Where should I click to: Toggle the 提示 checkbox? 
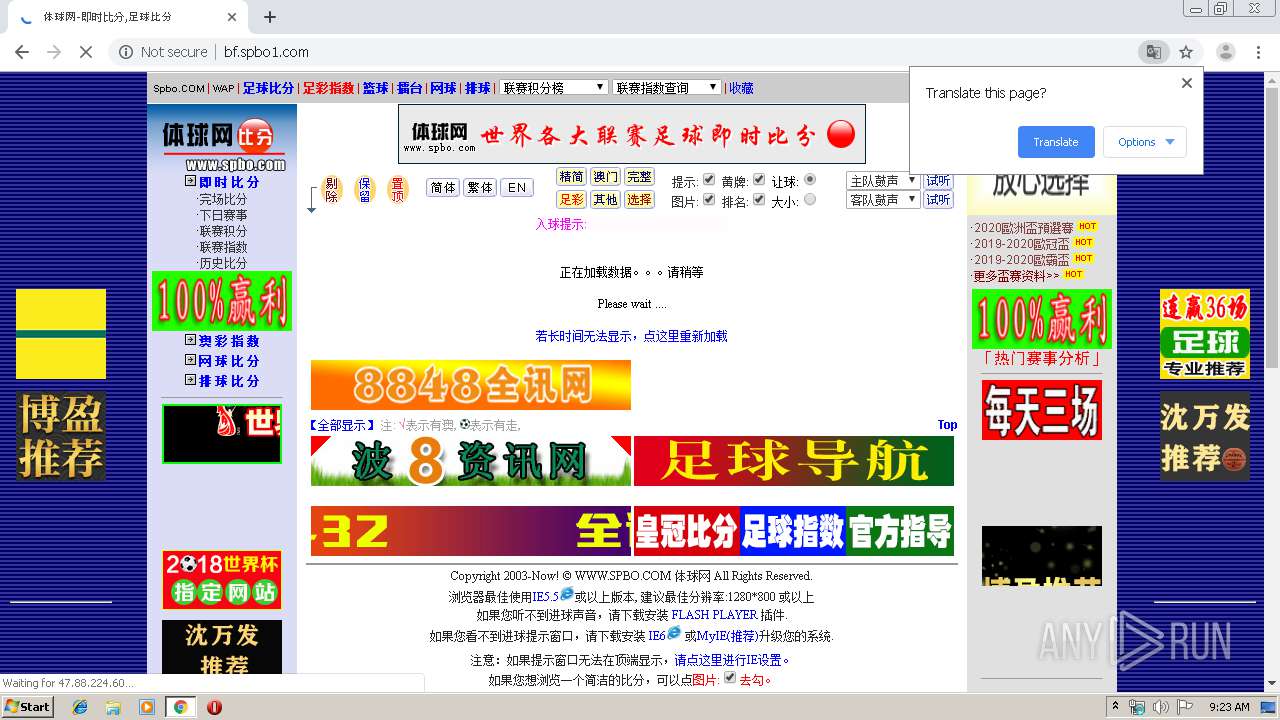tap(709, 180)
